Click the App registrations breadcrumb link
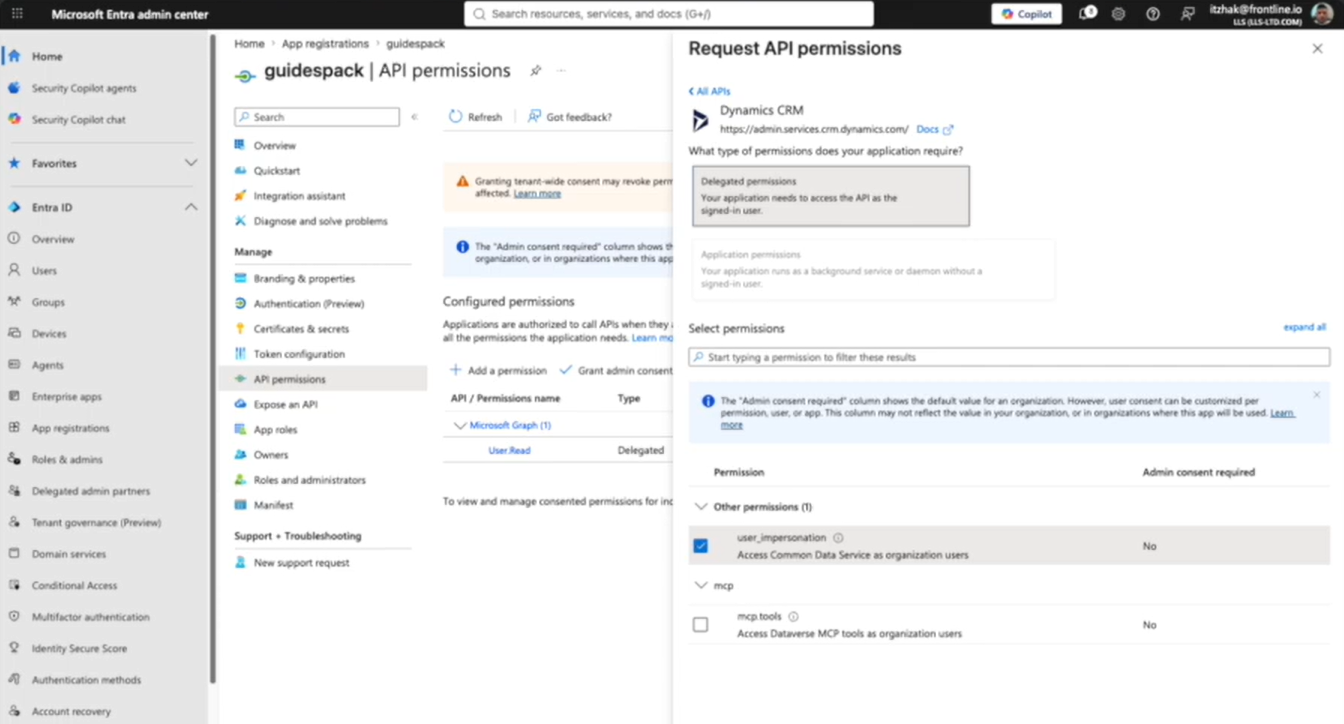Image resolution: width=1344 pixels, height=724 pixels. point(325,44)
